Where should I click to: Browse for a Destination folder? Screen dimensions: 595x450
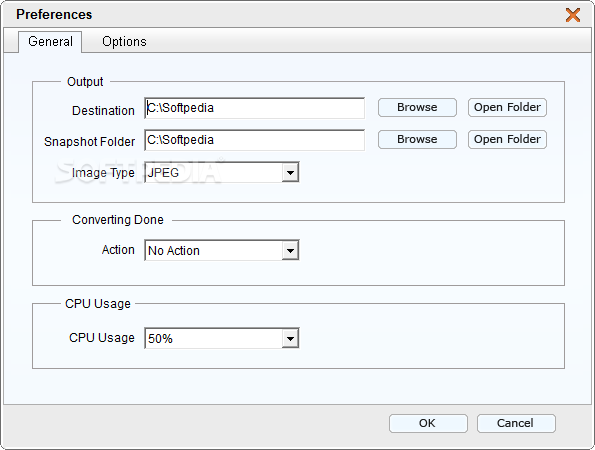coord(417,107)
